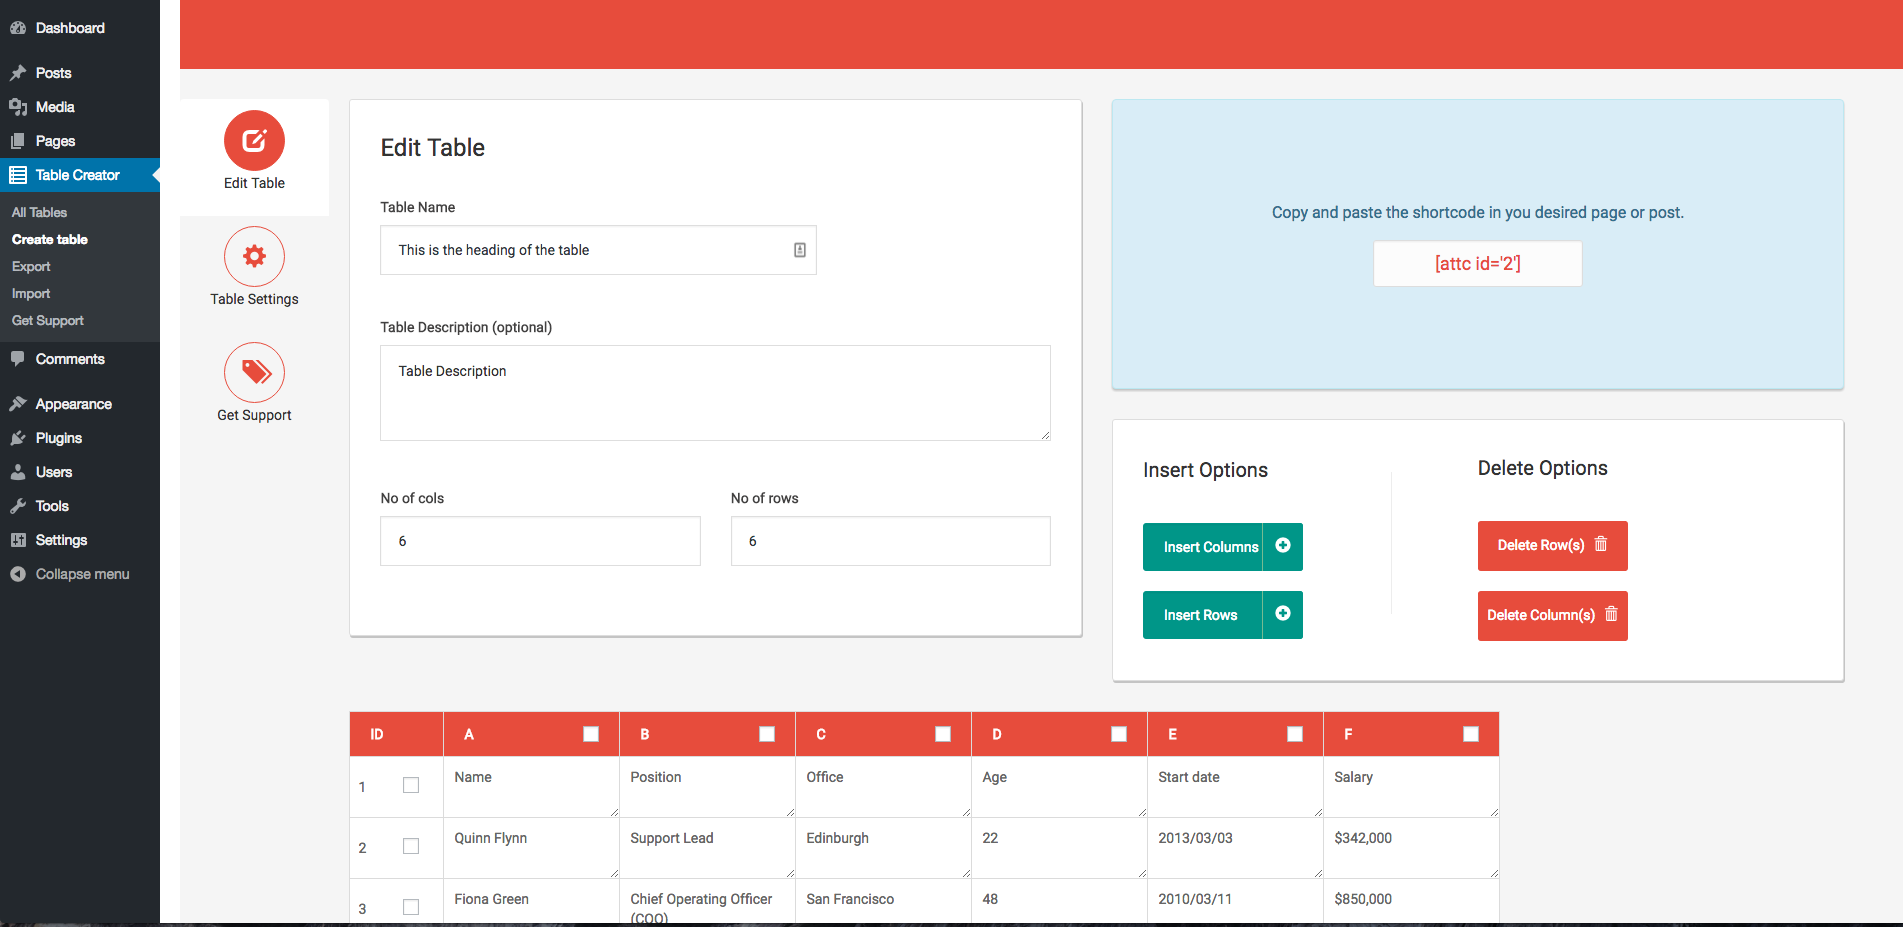Viewport: 1903px width, 927px height.
Task: Click the No of rows input field
Action: pos(891,541)
